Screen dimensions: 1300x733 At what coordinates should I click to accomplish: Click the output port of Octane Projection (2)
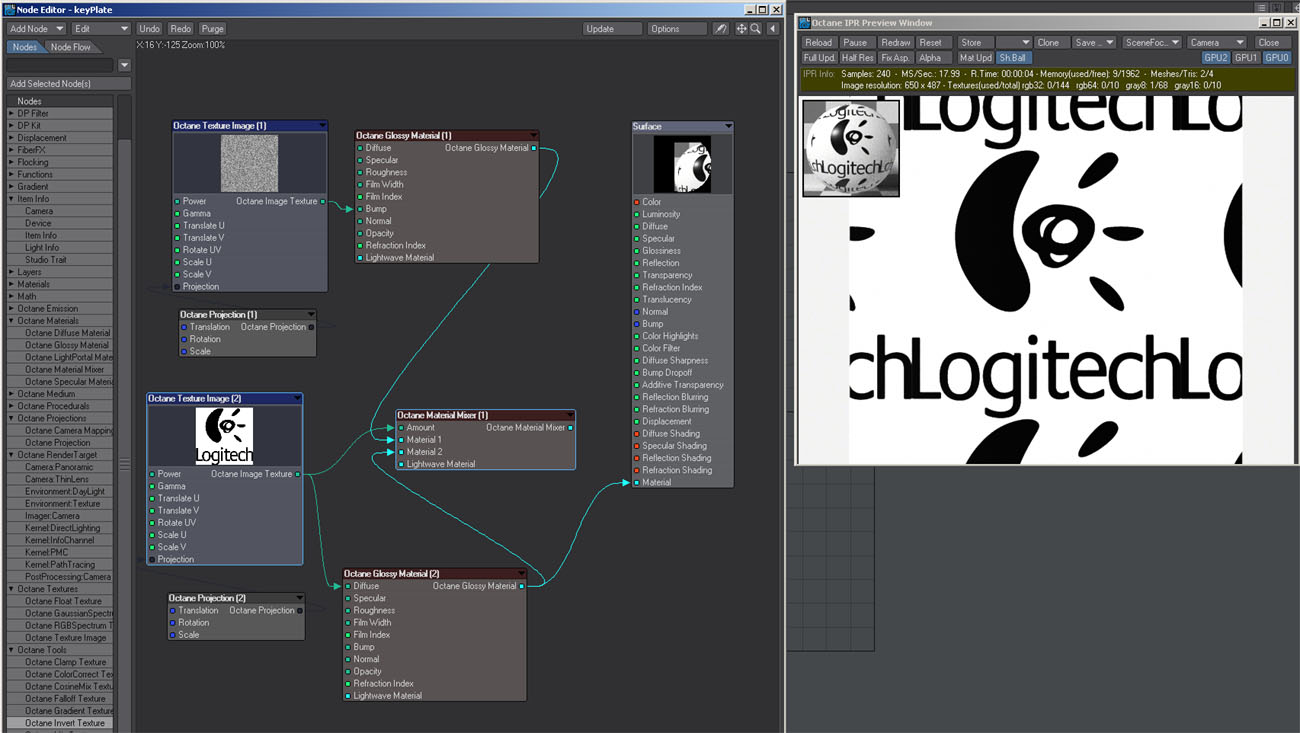300,610
